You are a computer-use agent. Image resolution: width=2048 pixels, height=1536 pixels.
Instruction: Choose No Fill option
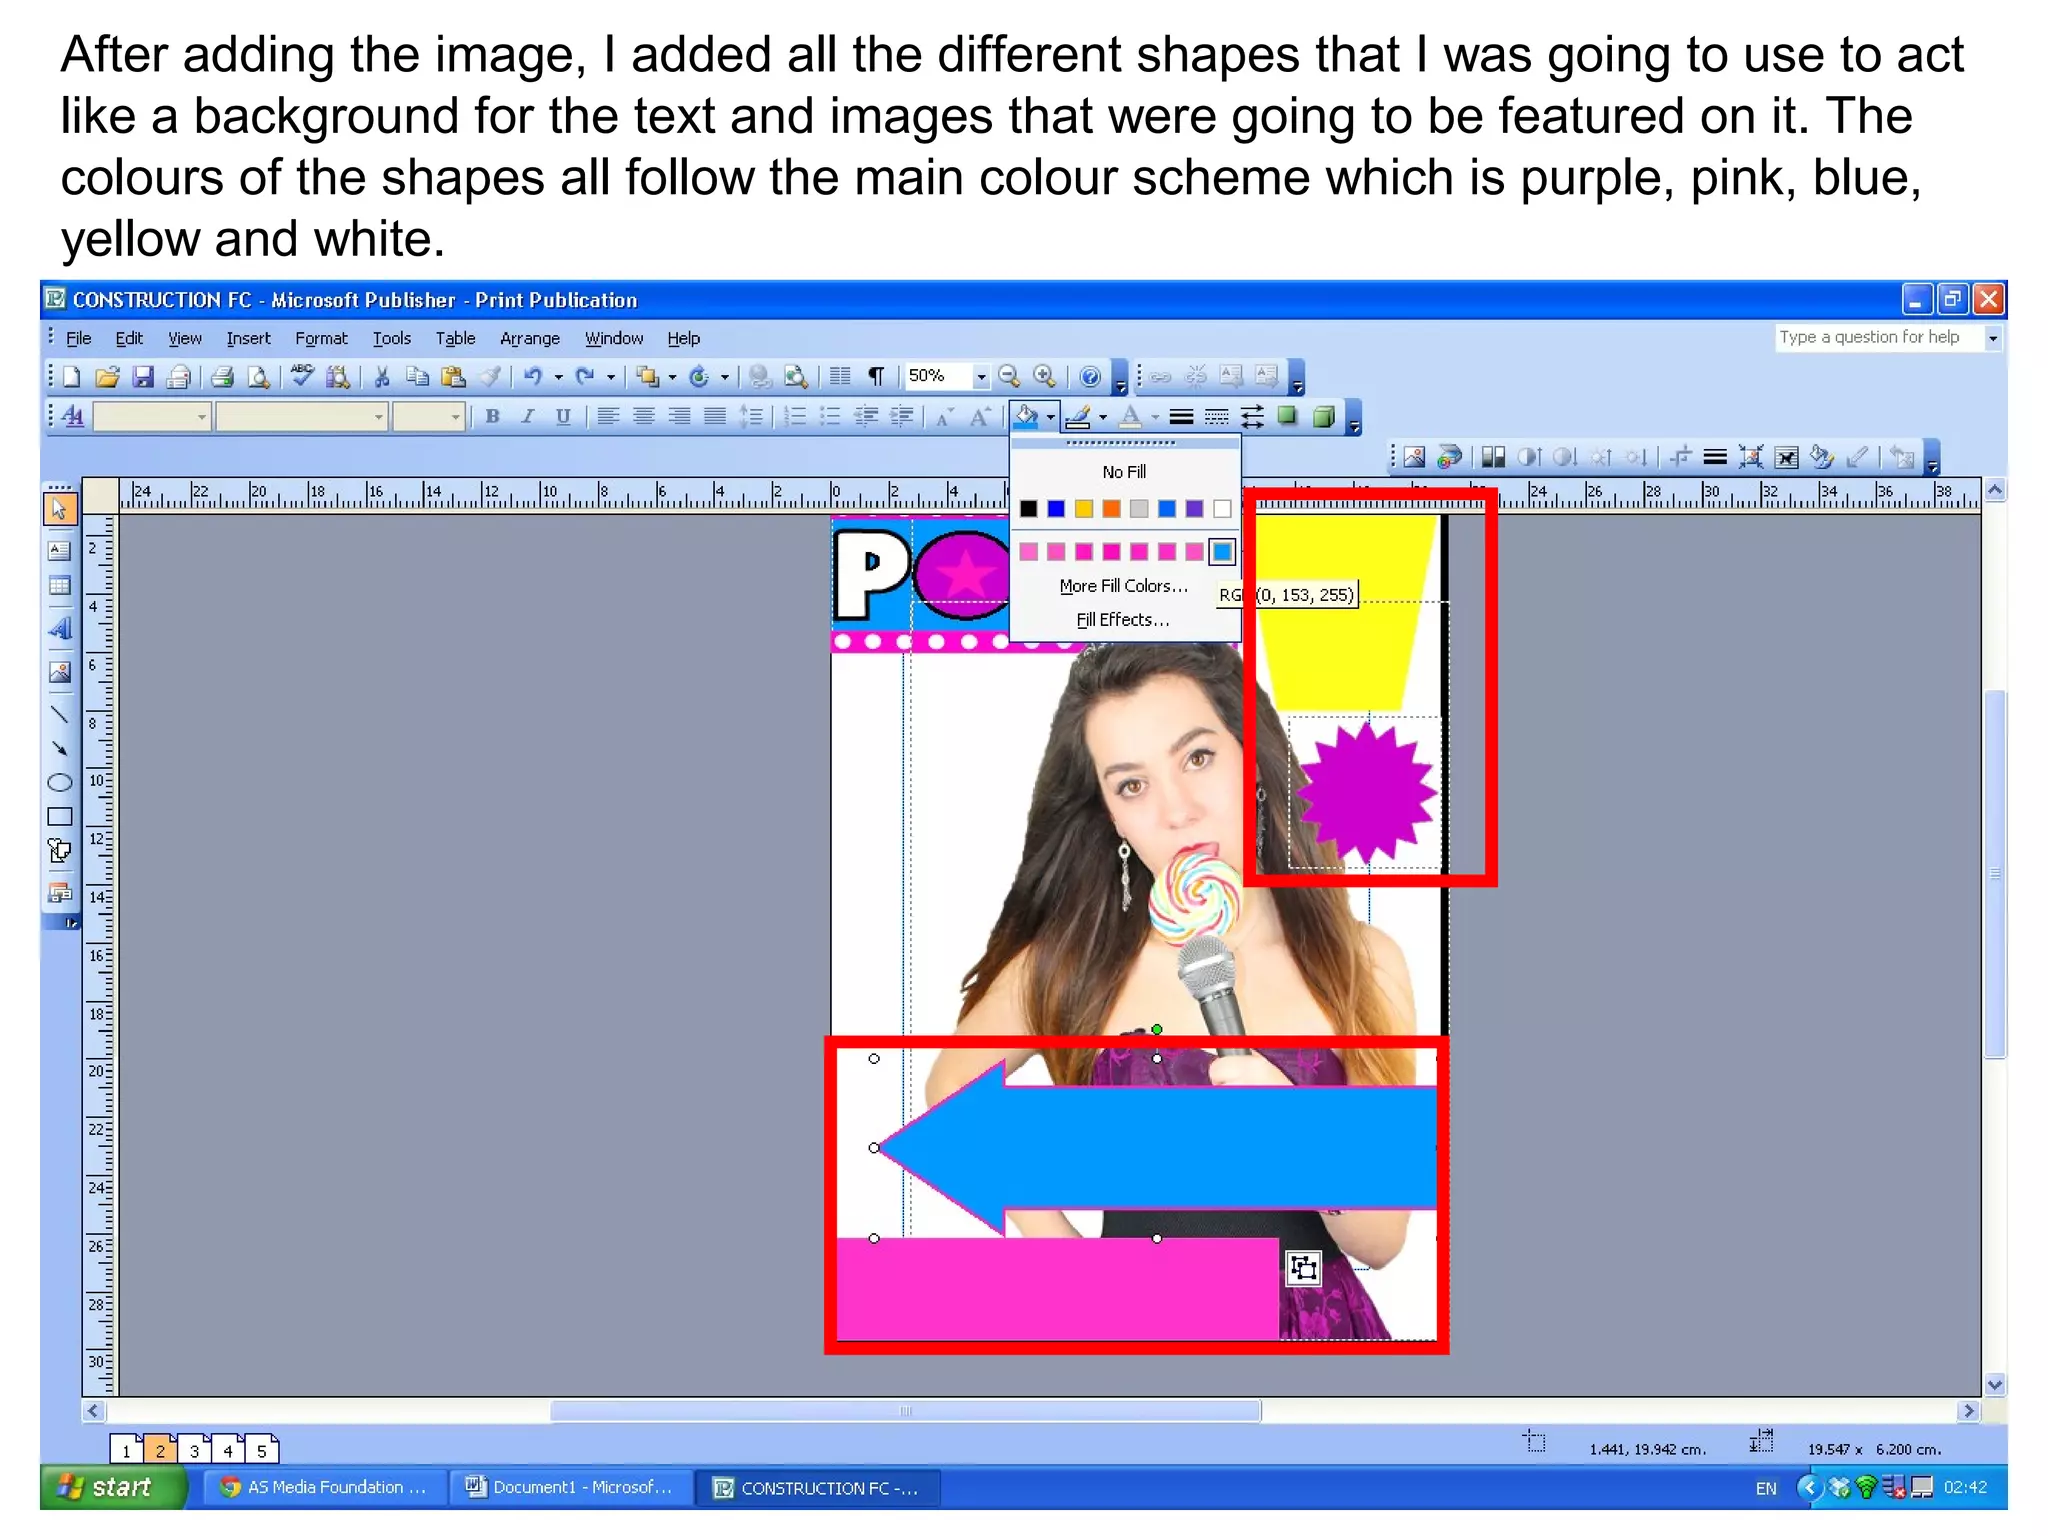(x=1124, y=472)
